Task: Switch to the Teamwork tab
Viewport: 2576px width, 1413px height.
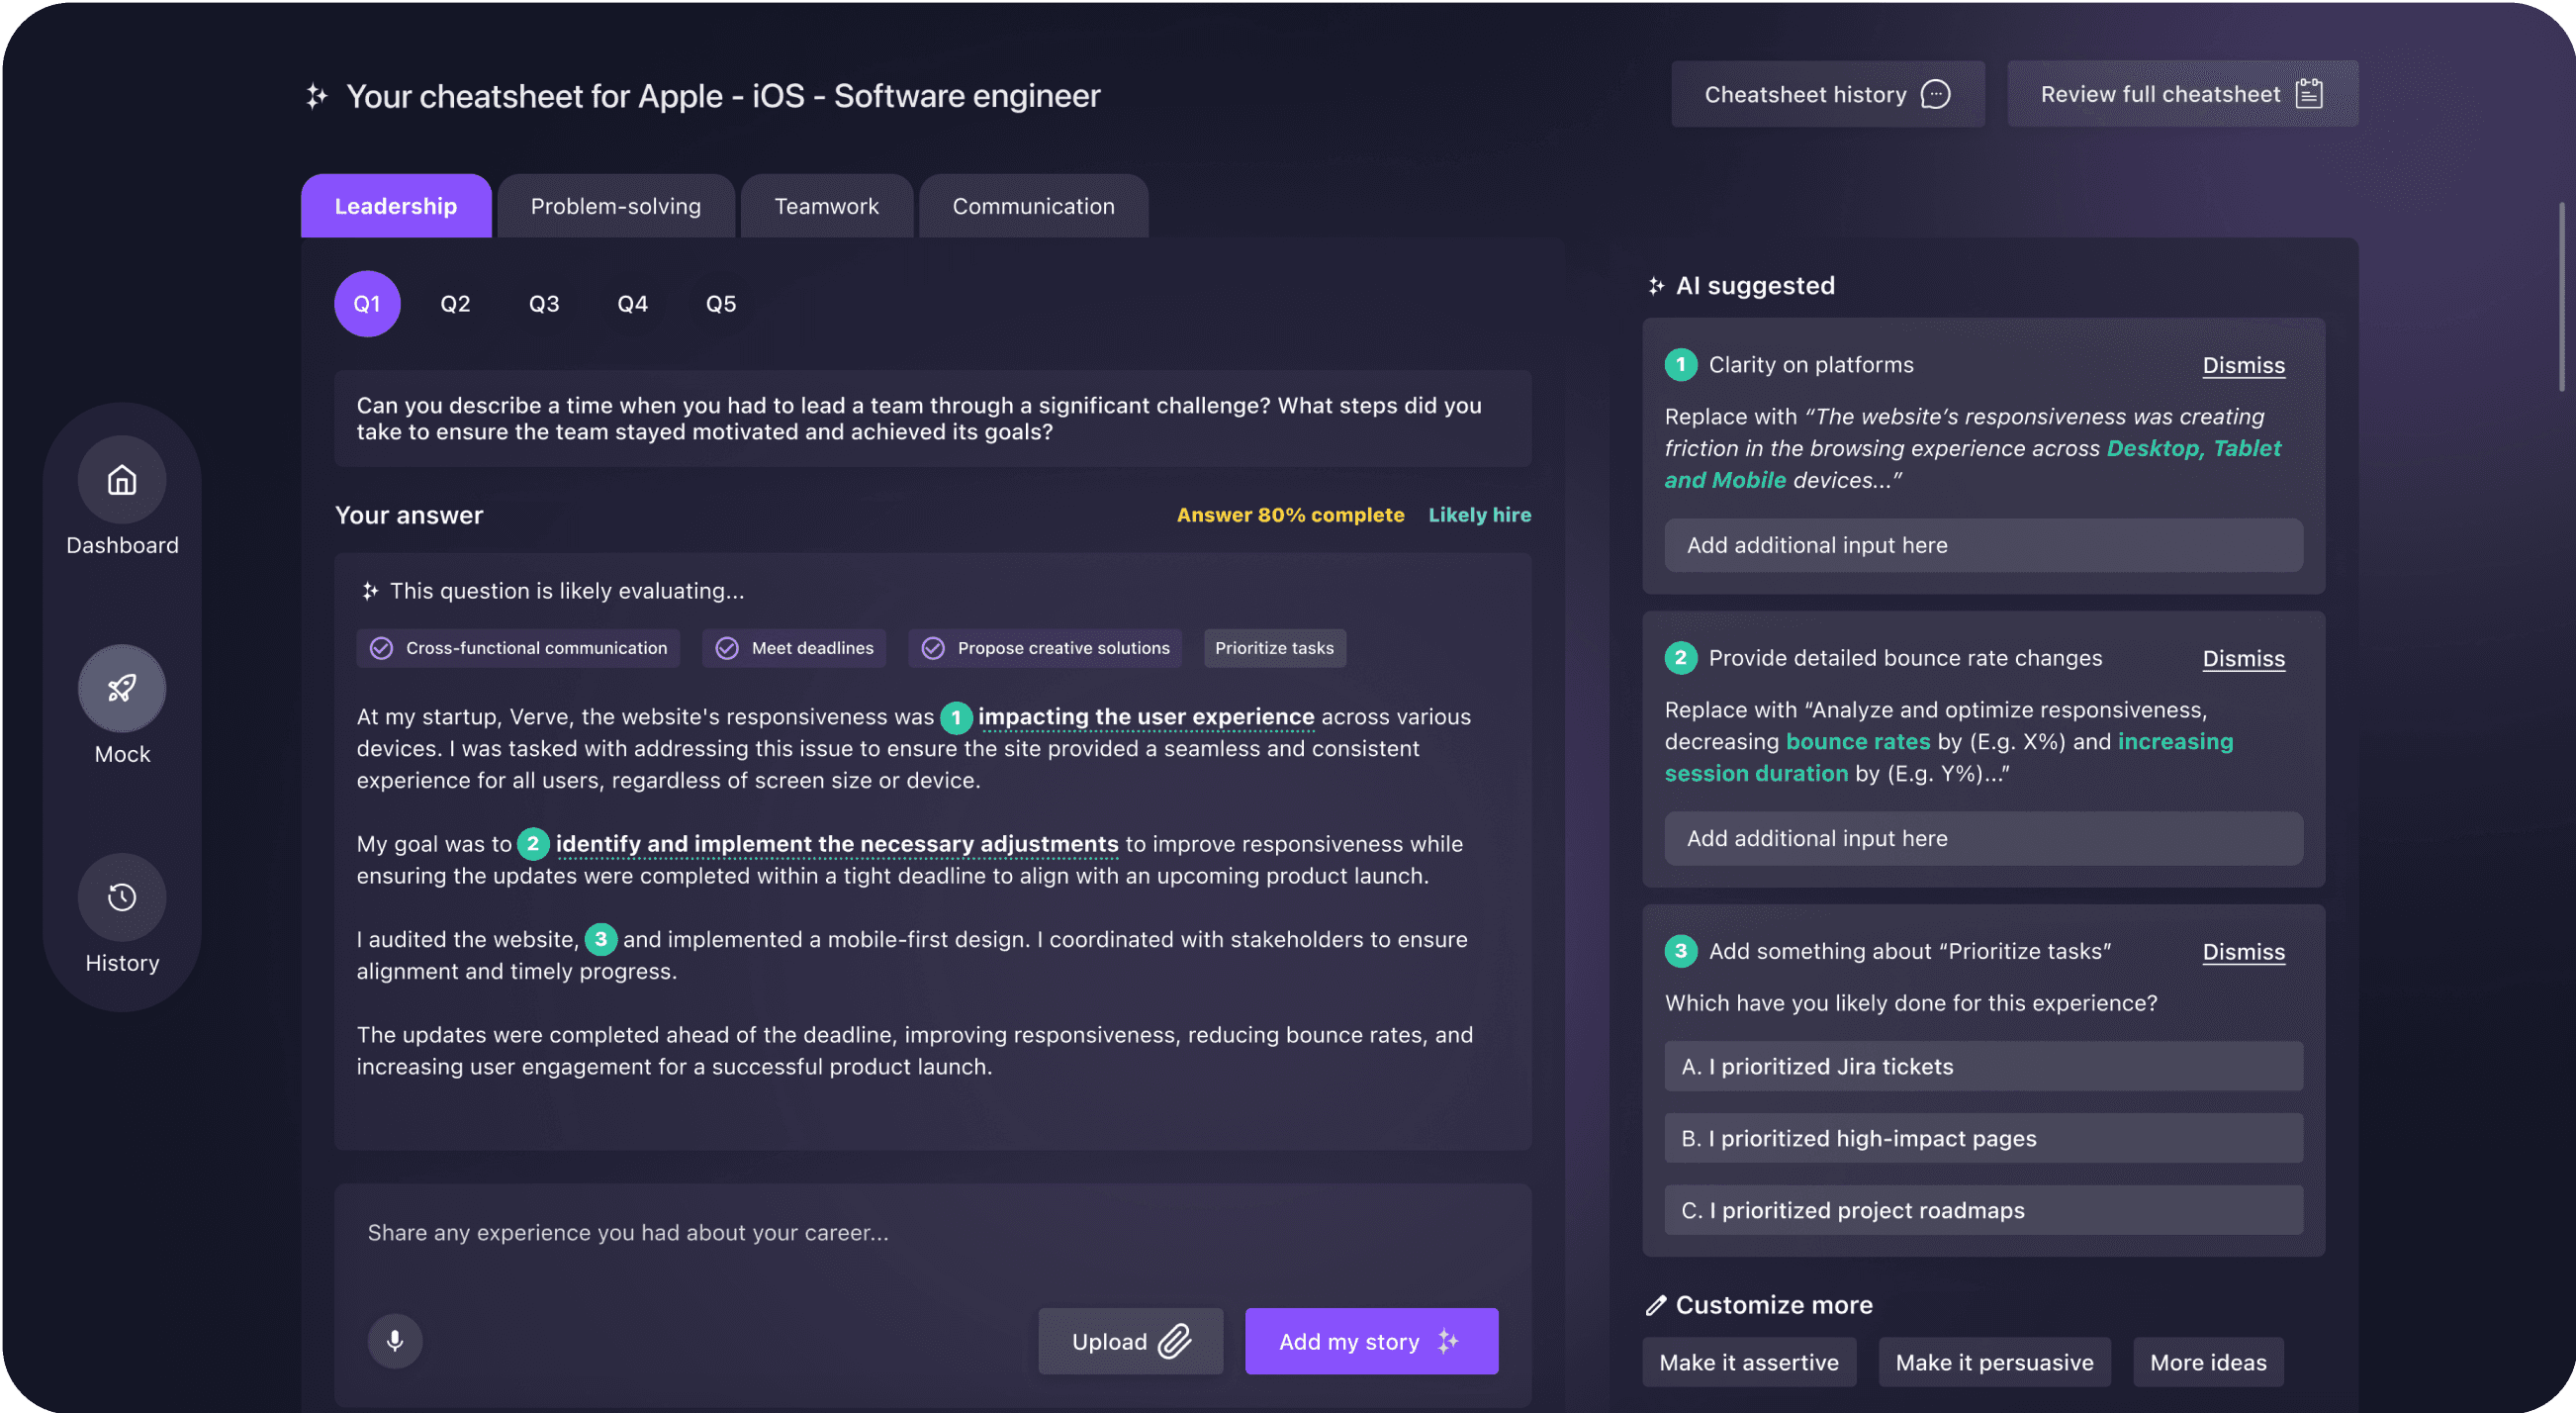Action: (826, 206)
